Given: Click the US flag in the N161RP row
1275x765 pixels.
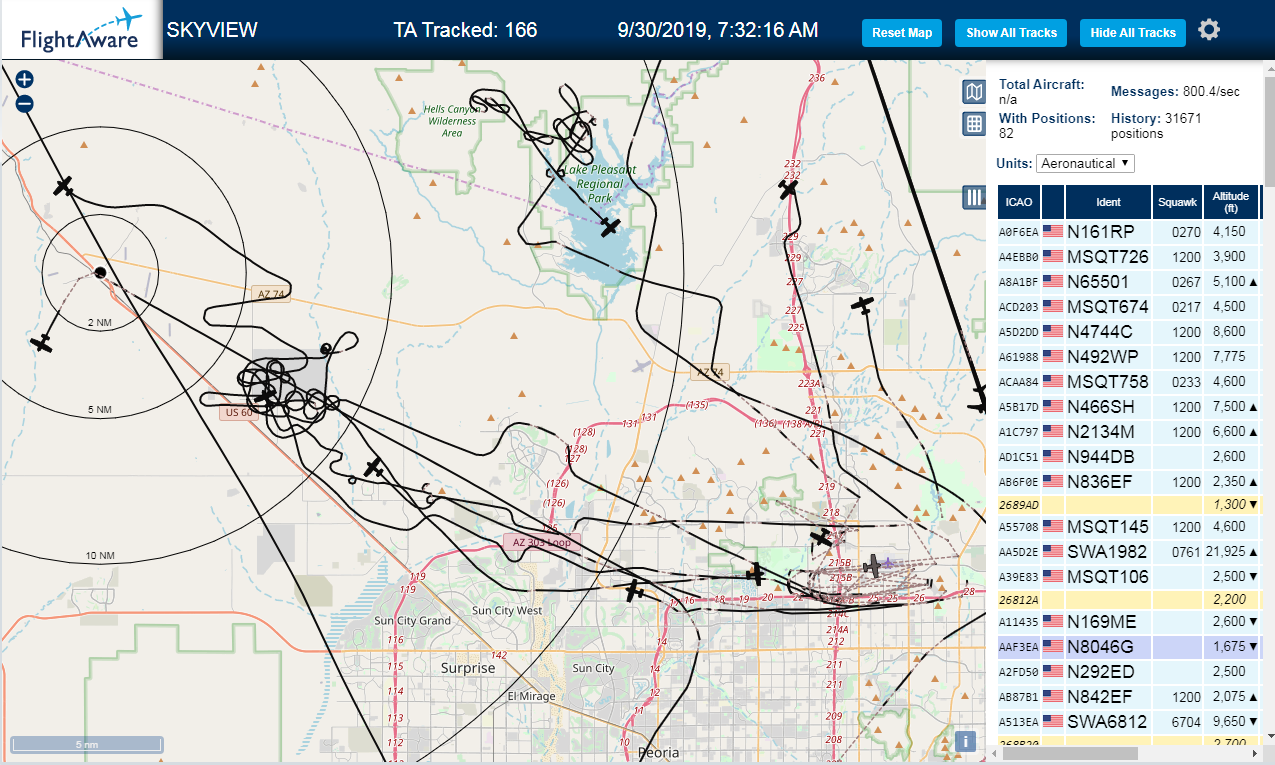Looking at the screenshot, I should click(1053, 231).
